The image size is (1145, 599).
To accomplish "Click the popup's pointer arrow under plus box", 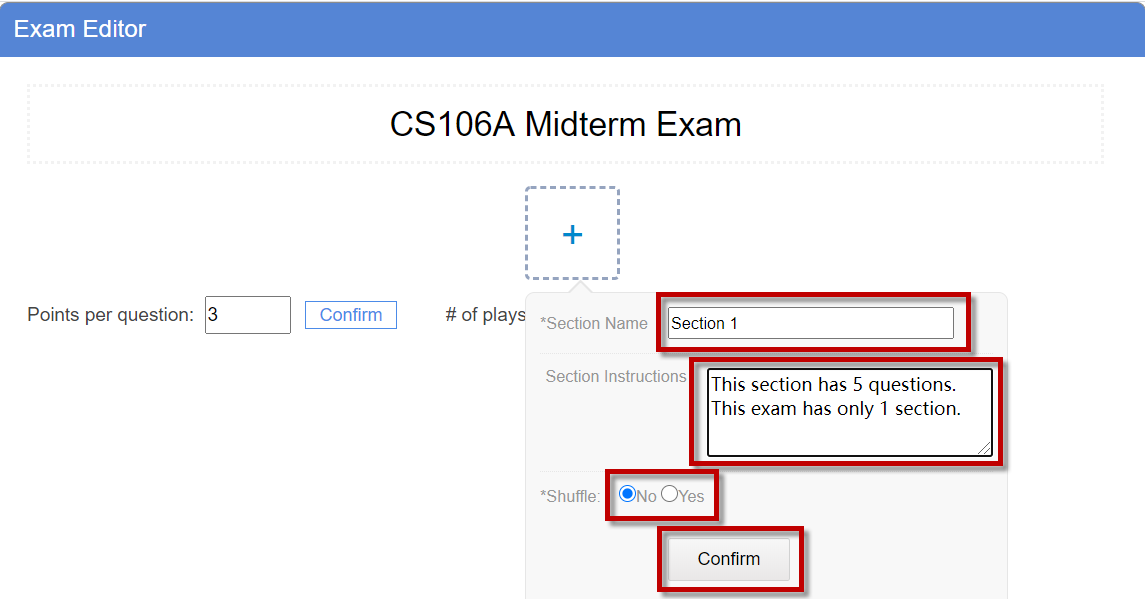I will (581, 286).
